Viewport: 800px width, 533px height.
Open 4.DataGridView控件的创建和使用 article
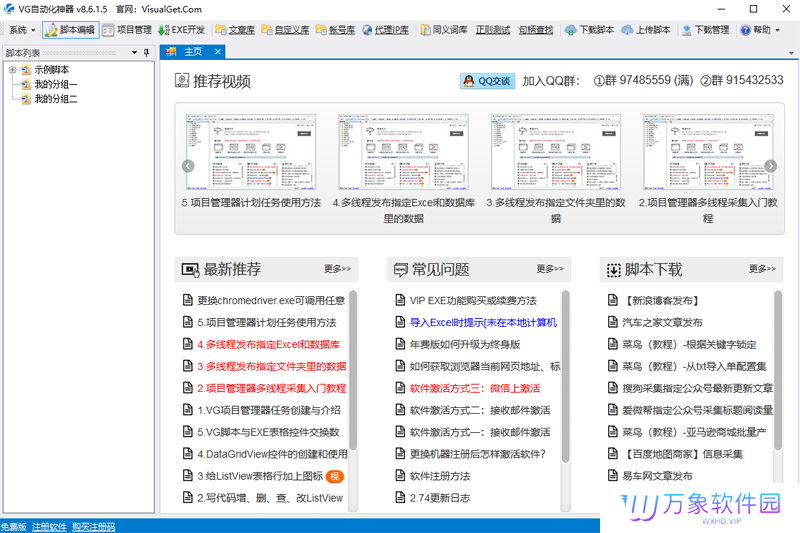point(272,454)
